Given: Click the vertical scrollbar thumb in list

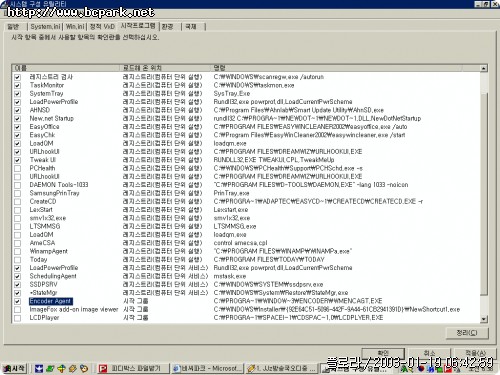Looking at the screenshot, I should [484, 193].
